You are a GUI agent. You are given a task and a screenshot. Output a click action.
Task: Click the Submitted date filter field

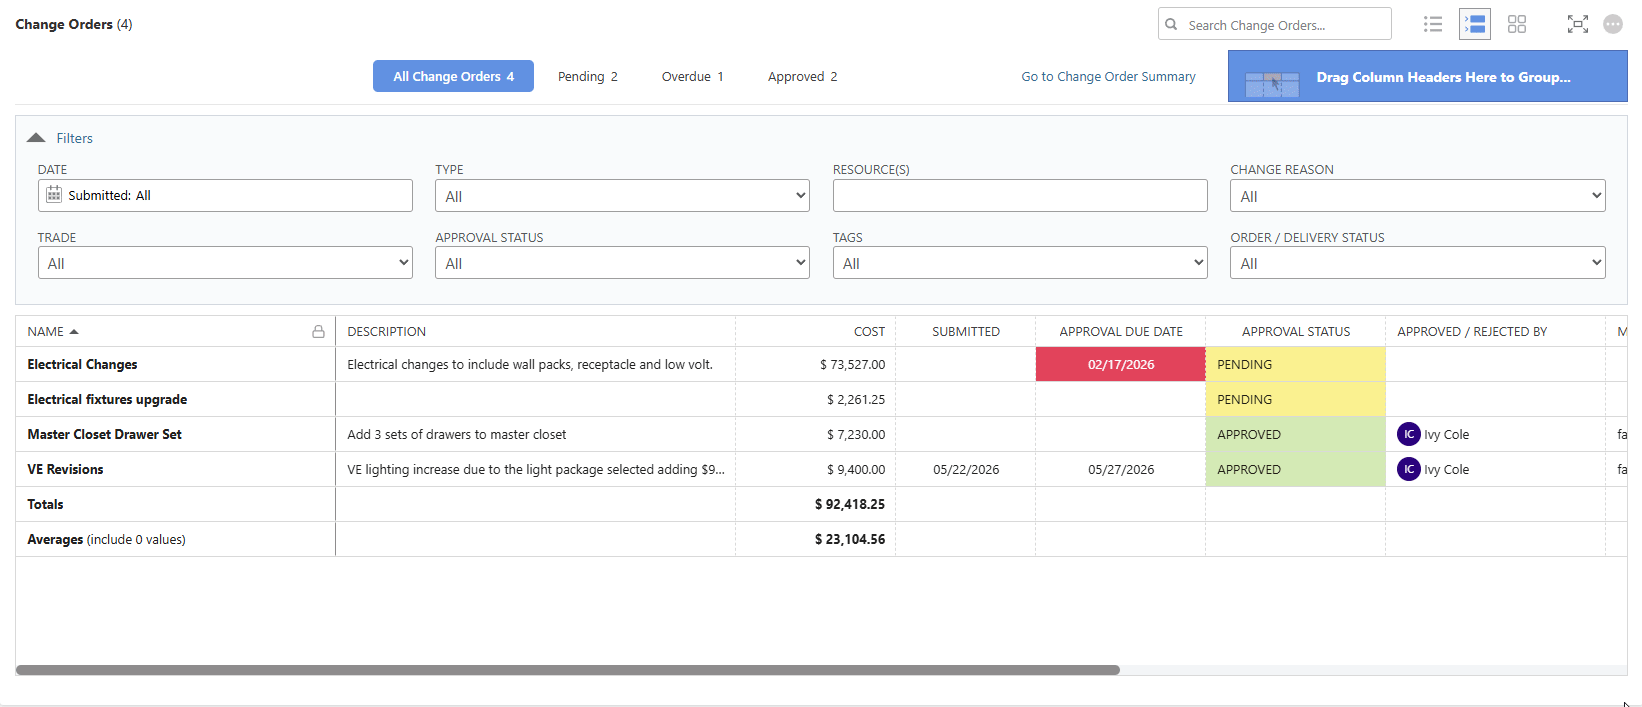coord(225,195)
